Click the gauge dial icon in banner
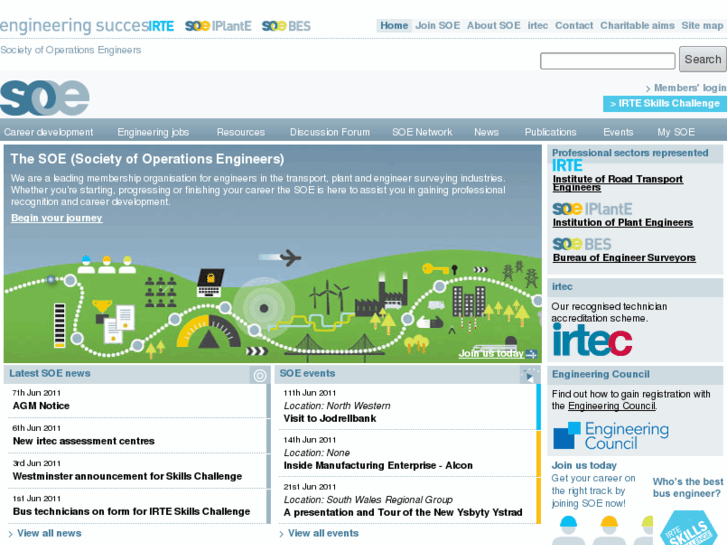This screenshot has height=545, width=727. tap(208, 331)
